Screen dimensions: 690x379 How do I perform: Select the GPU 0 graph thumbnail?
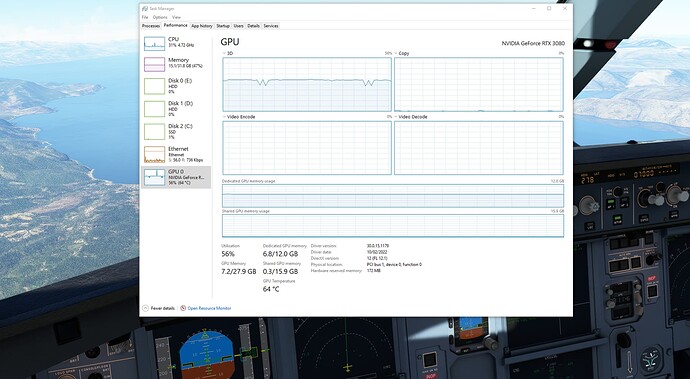154,177
